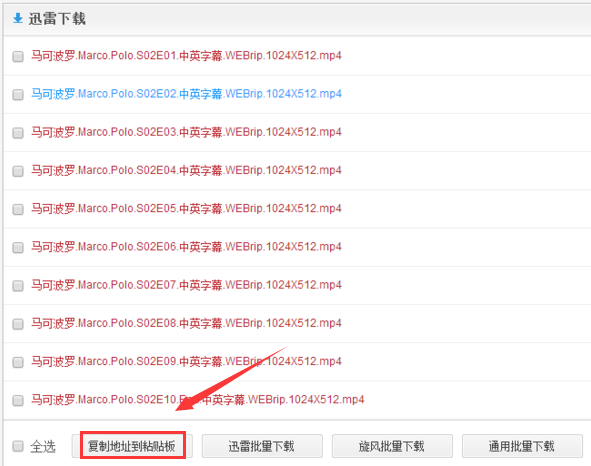Click the blue download arrow icon

[x=18, y=18]
